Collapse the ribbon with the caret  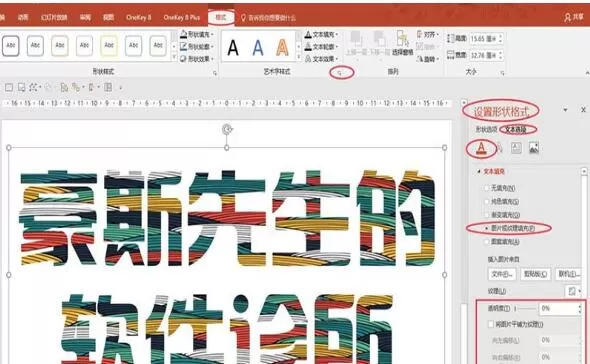(587, 73)
